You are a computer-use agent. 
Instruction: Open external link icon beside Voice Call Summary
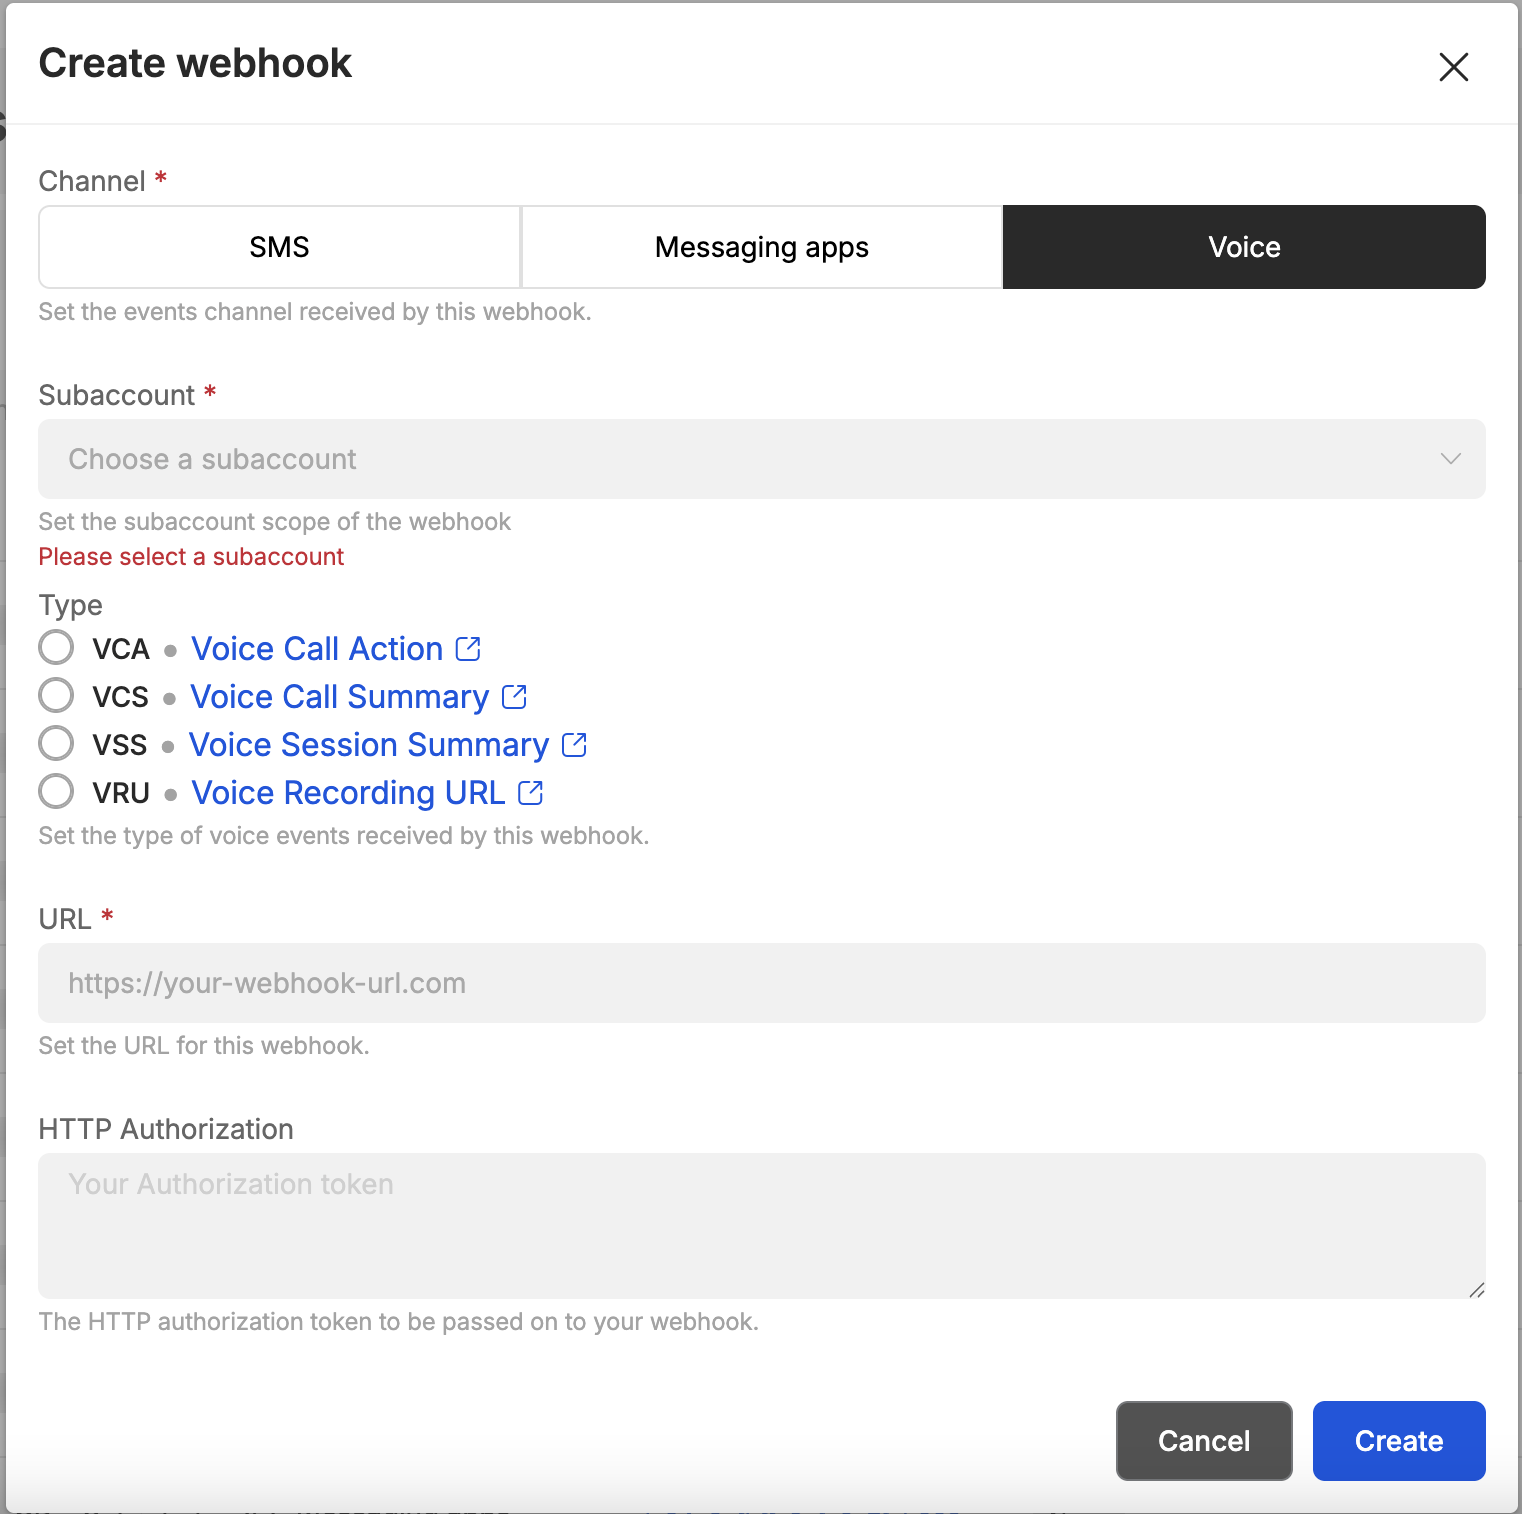click(514, 697)
